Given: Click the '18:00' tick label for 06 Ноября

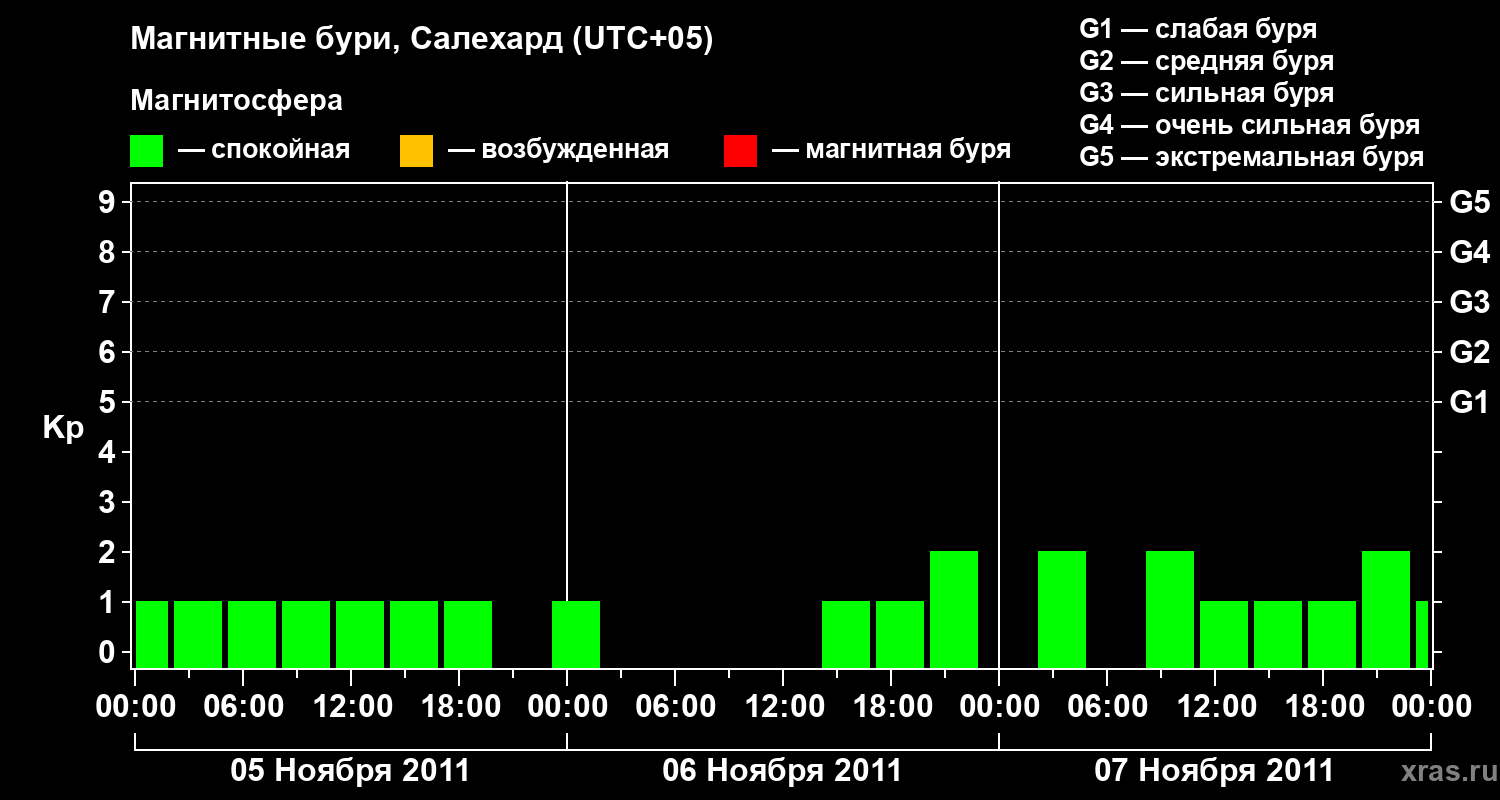Looking at the screenshot, I should 891,707.
